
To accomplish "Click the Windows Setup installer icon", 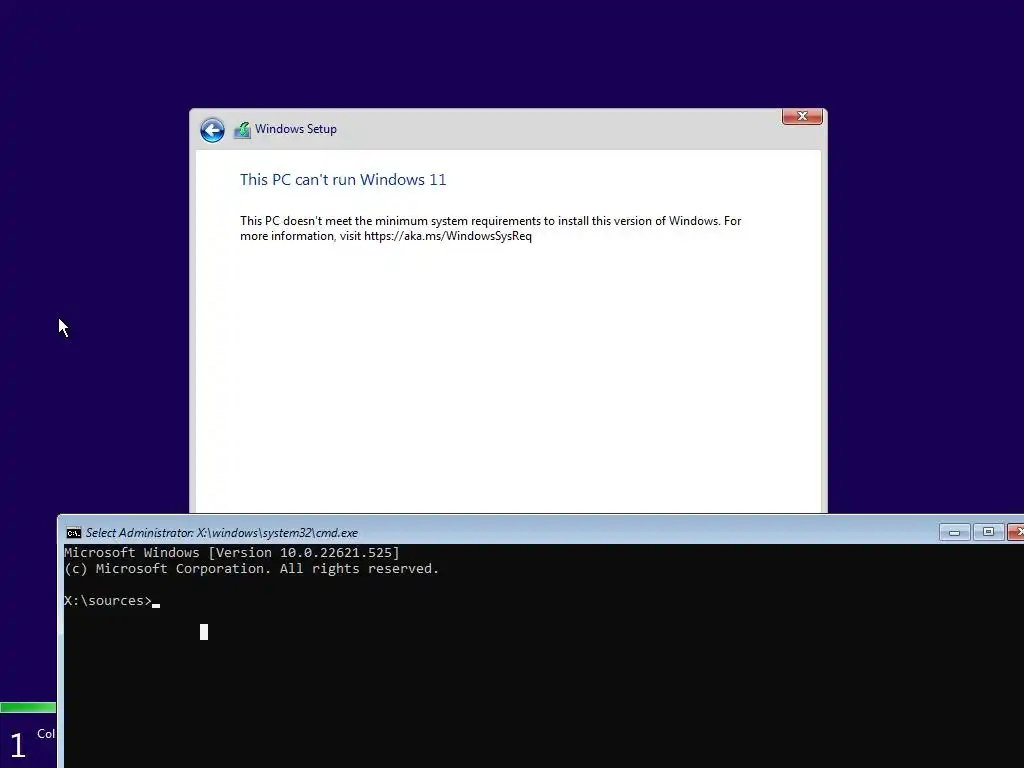I will point(242,130).
